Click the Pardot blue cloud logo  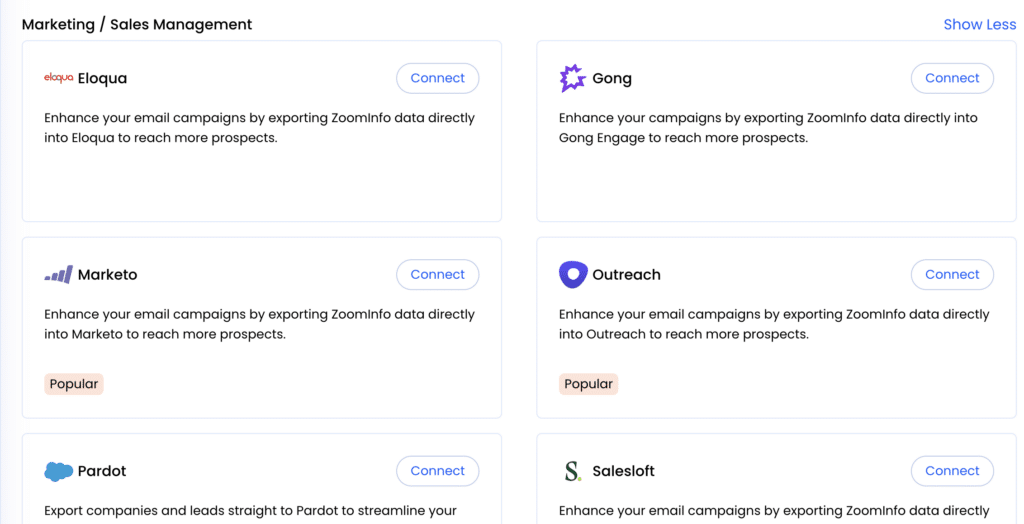(x=58, y=471)
